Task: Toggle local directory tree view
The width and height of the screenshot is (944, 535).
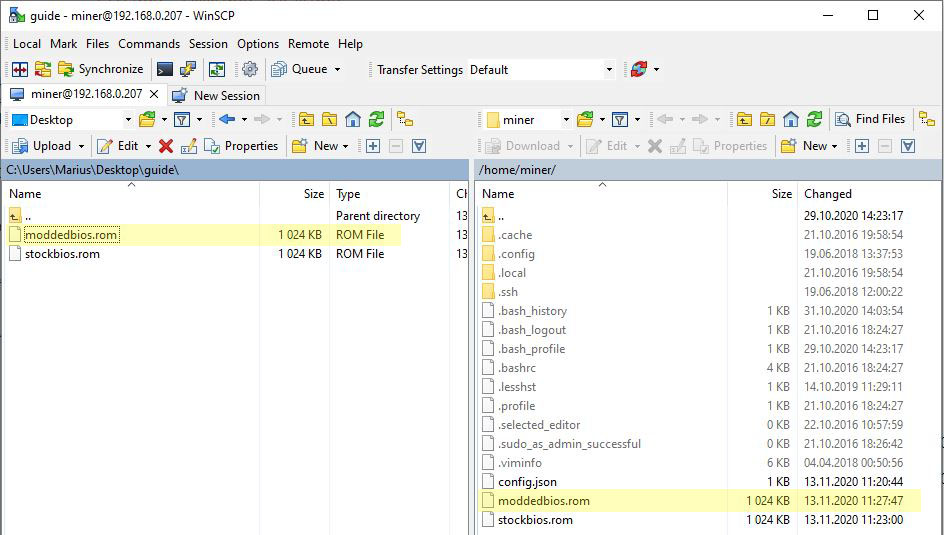Action: (405, 119)
